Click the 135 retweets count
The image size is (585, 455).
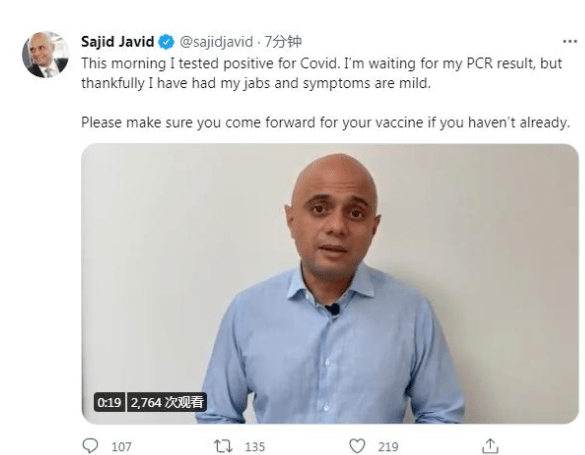coord(255,446)
